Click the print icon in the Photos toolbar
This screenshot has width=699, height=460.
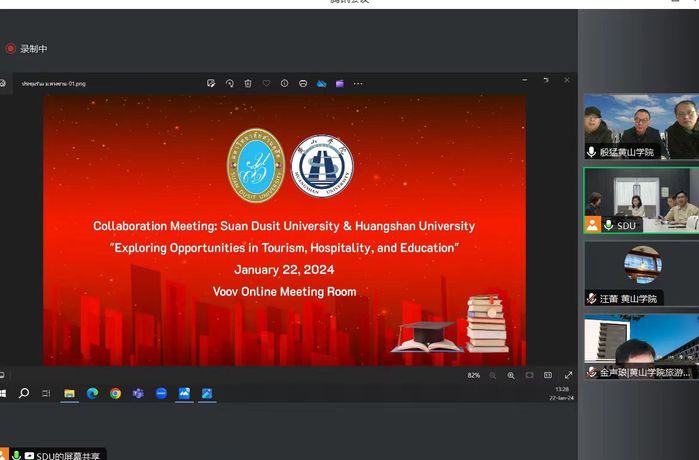click(303, 83)
